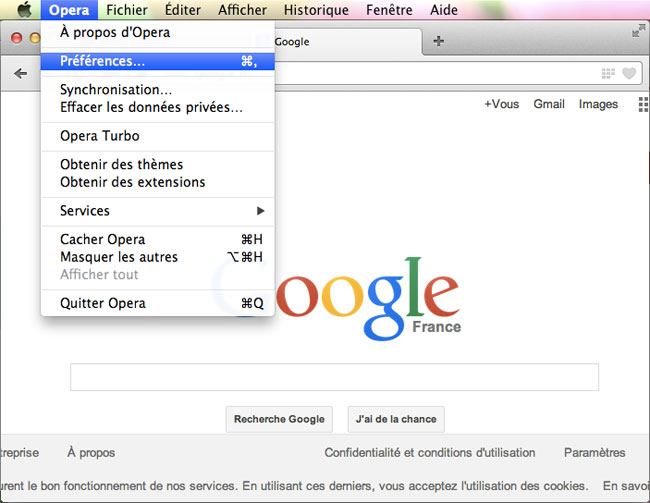The height and width of the screenshot is (503, 650).
Task: Click the Google search input field
Action: (x=335, y=377)
